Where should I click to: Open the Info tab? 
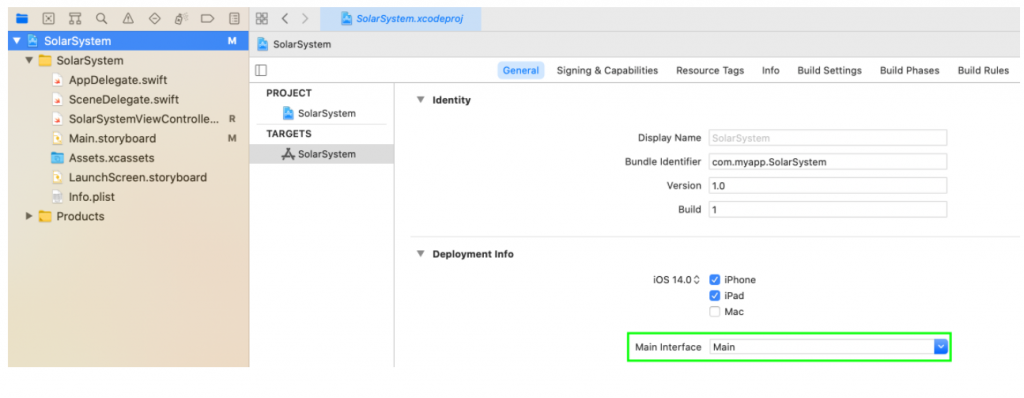(x=771, y=71)
